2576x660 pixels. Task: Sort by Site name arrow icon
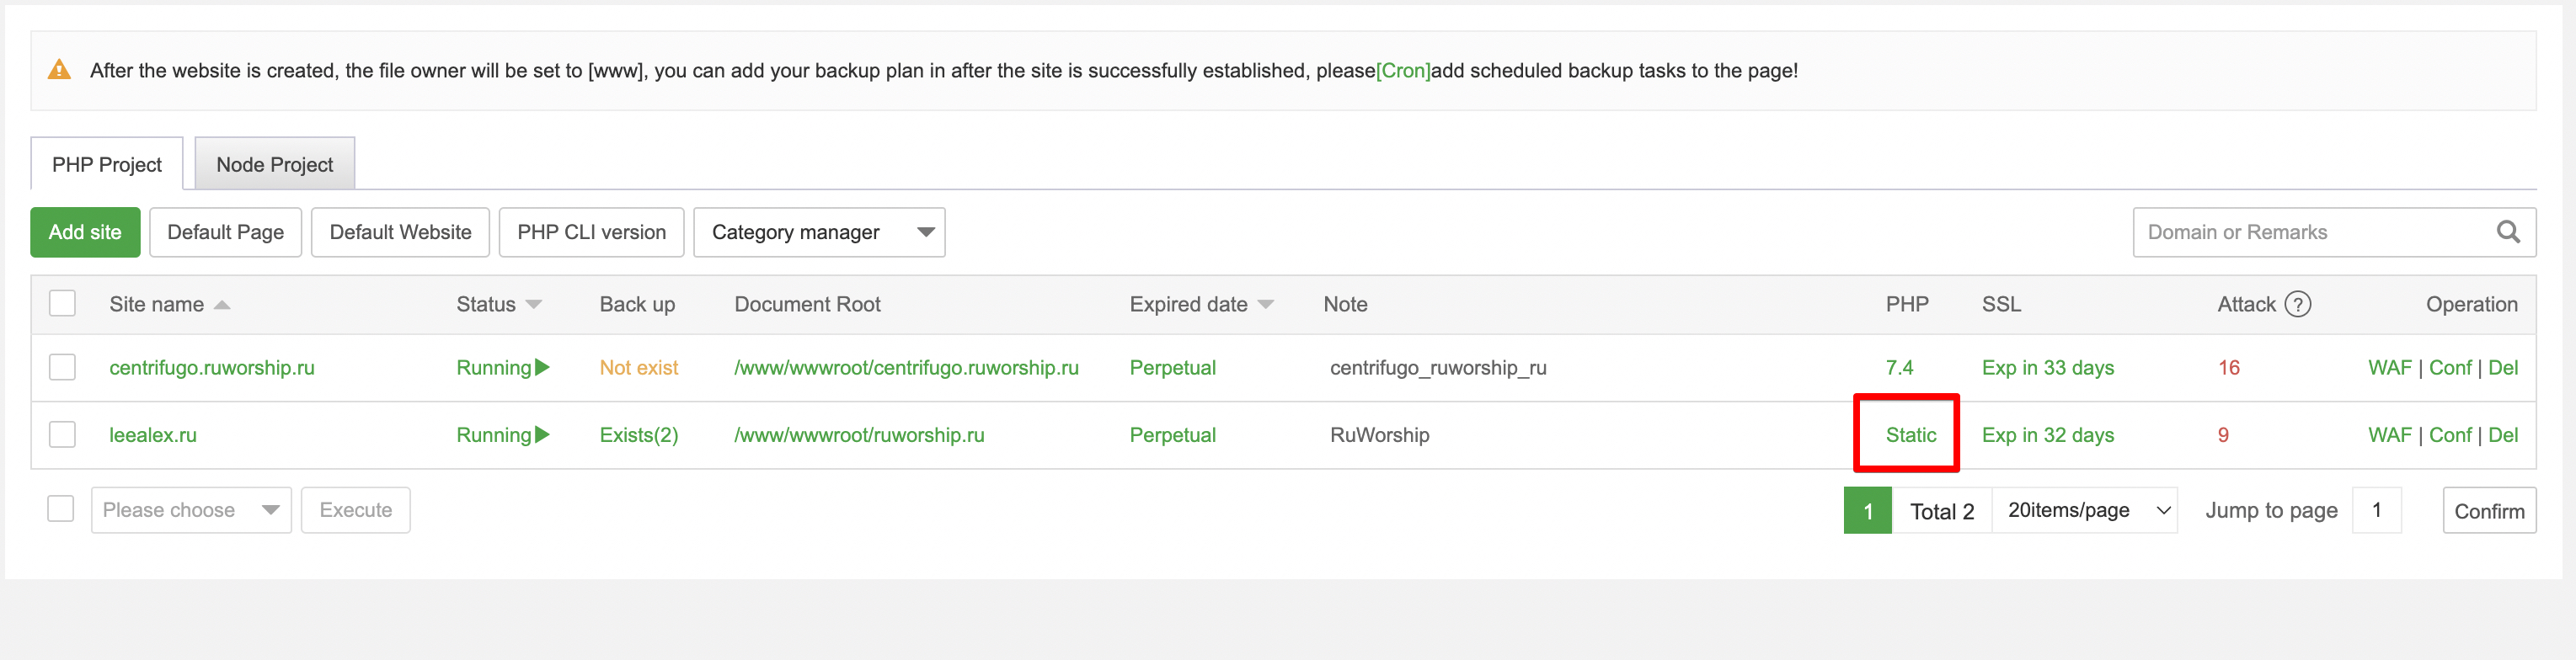tap(222, 305)
